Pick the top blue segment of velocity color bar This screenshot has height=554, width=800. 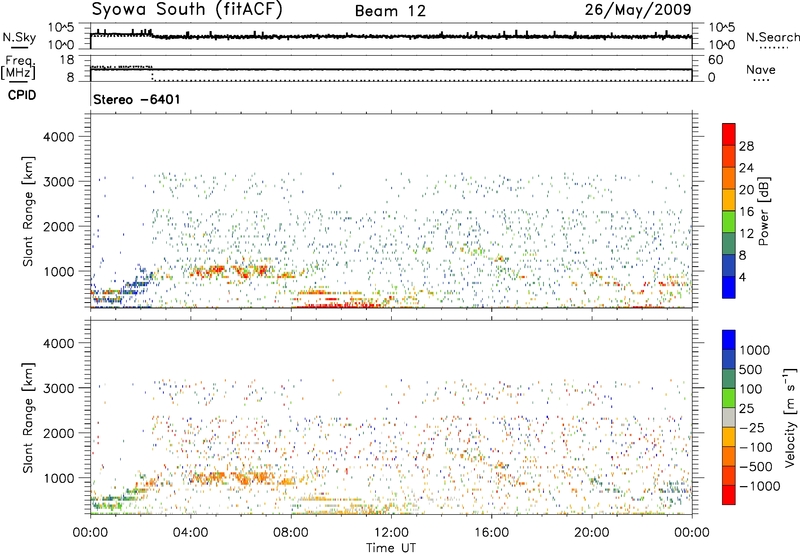[729, 340]
